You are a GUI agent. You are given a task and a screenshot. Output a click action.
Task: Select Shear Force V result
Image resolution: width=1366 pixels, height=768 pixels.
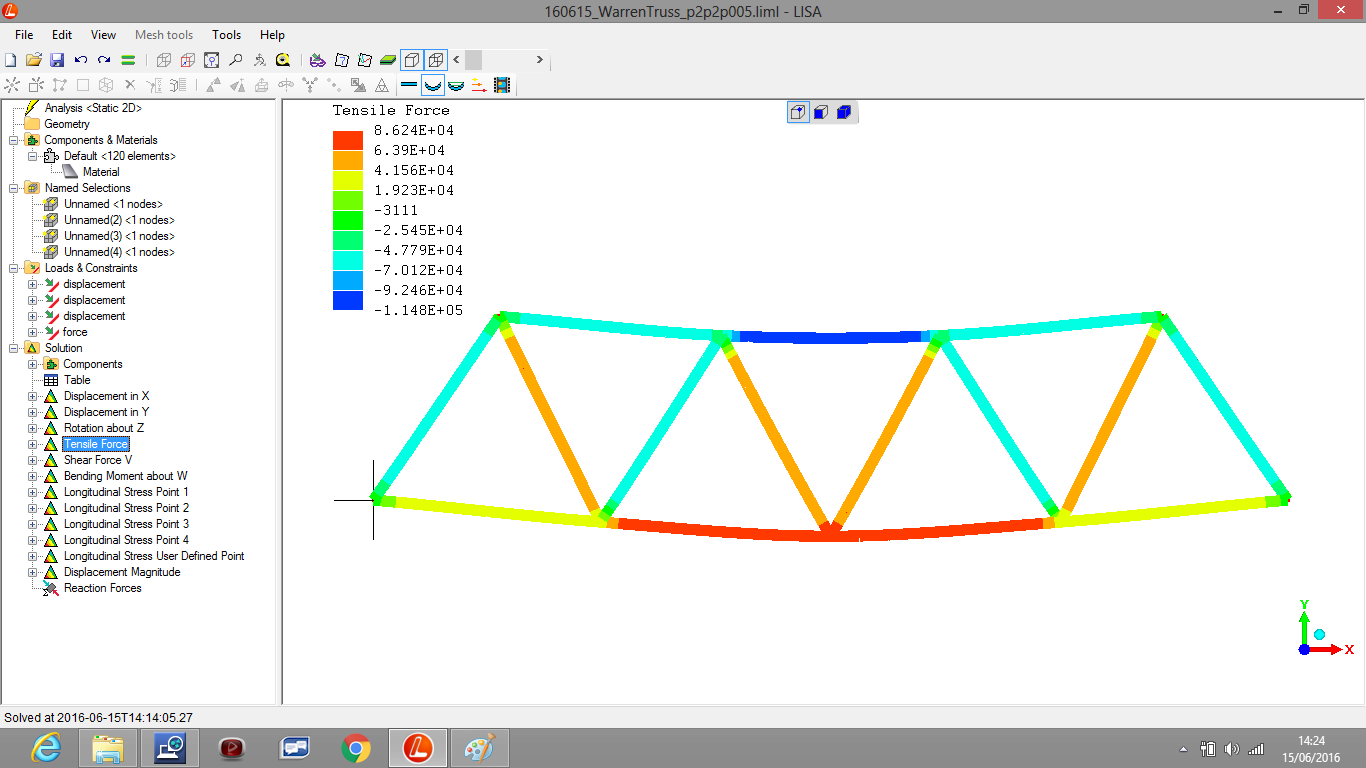pos(97,460)
